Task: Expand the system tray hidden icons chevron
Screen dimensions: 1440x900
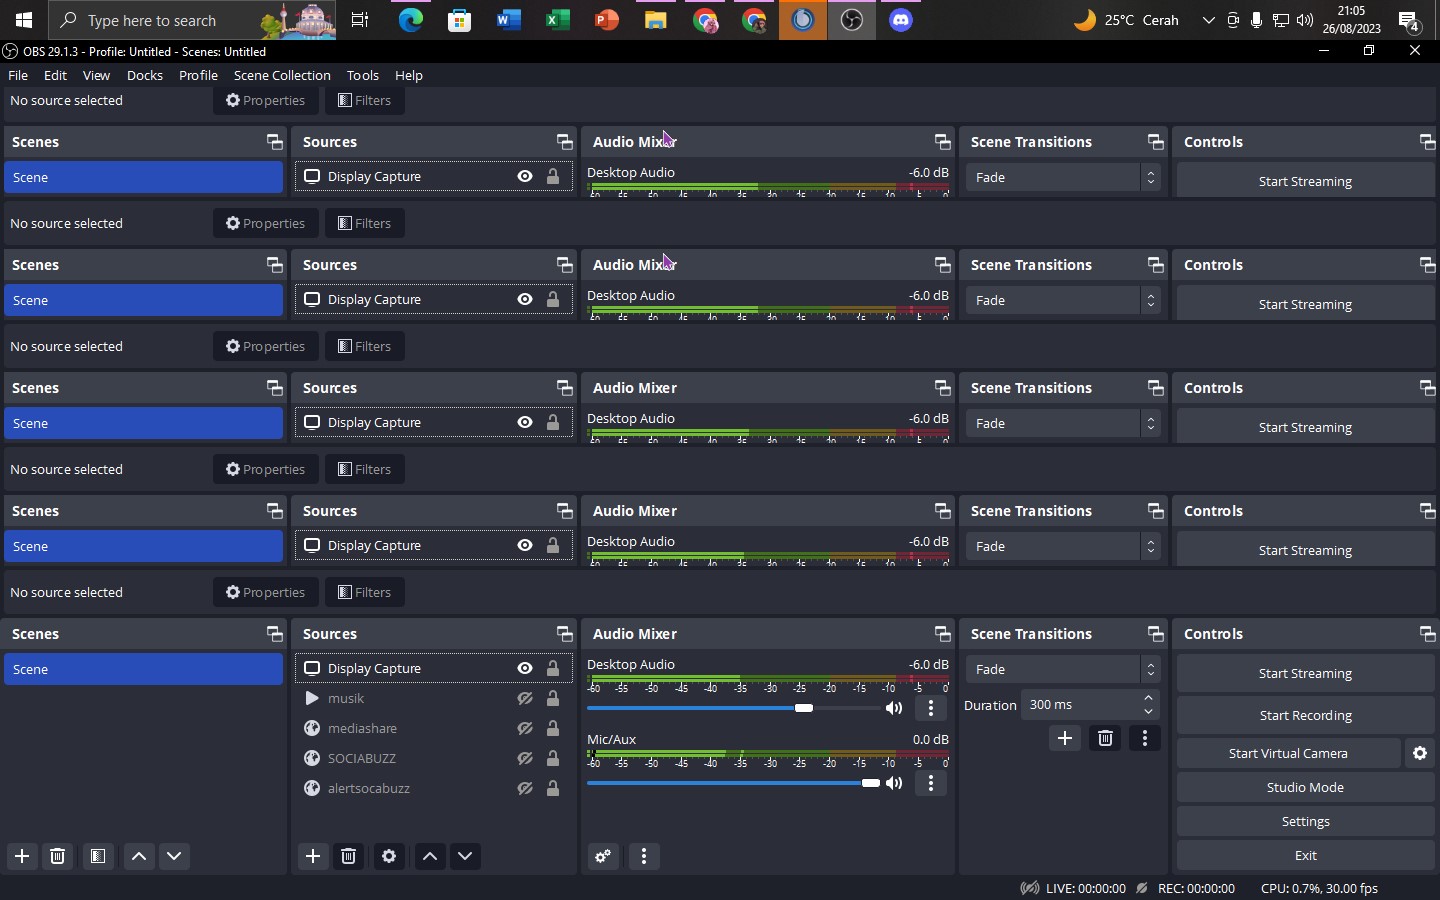Action: pos(1208,20)
